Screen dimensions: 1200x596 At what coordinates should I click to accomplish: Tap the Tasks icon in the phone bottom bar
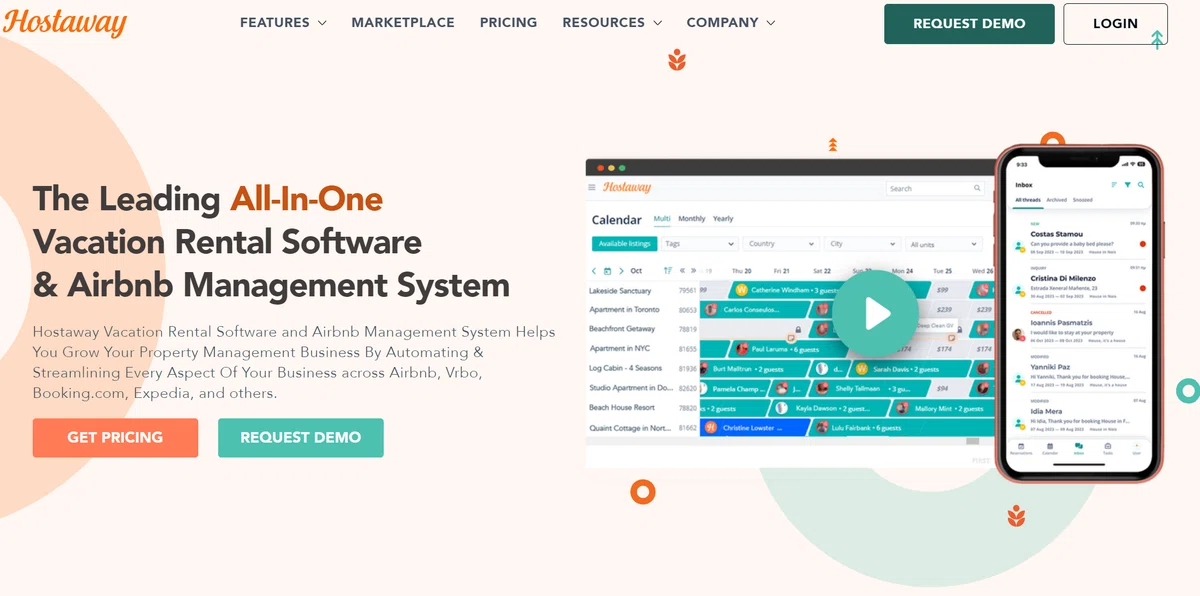1107,448
